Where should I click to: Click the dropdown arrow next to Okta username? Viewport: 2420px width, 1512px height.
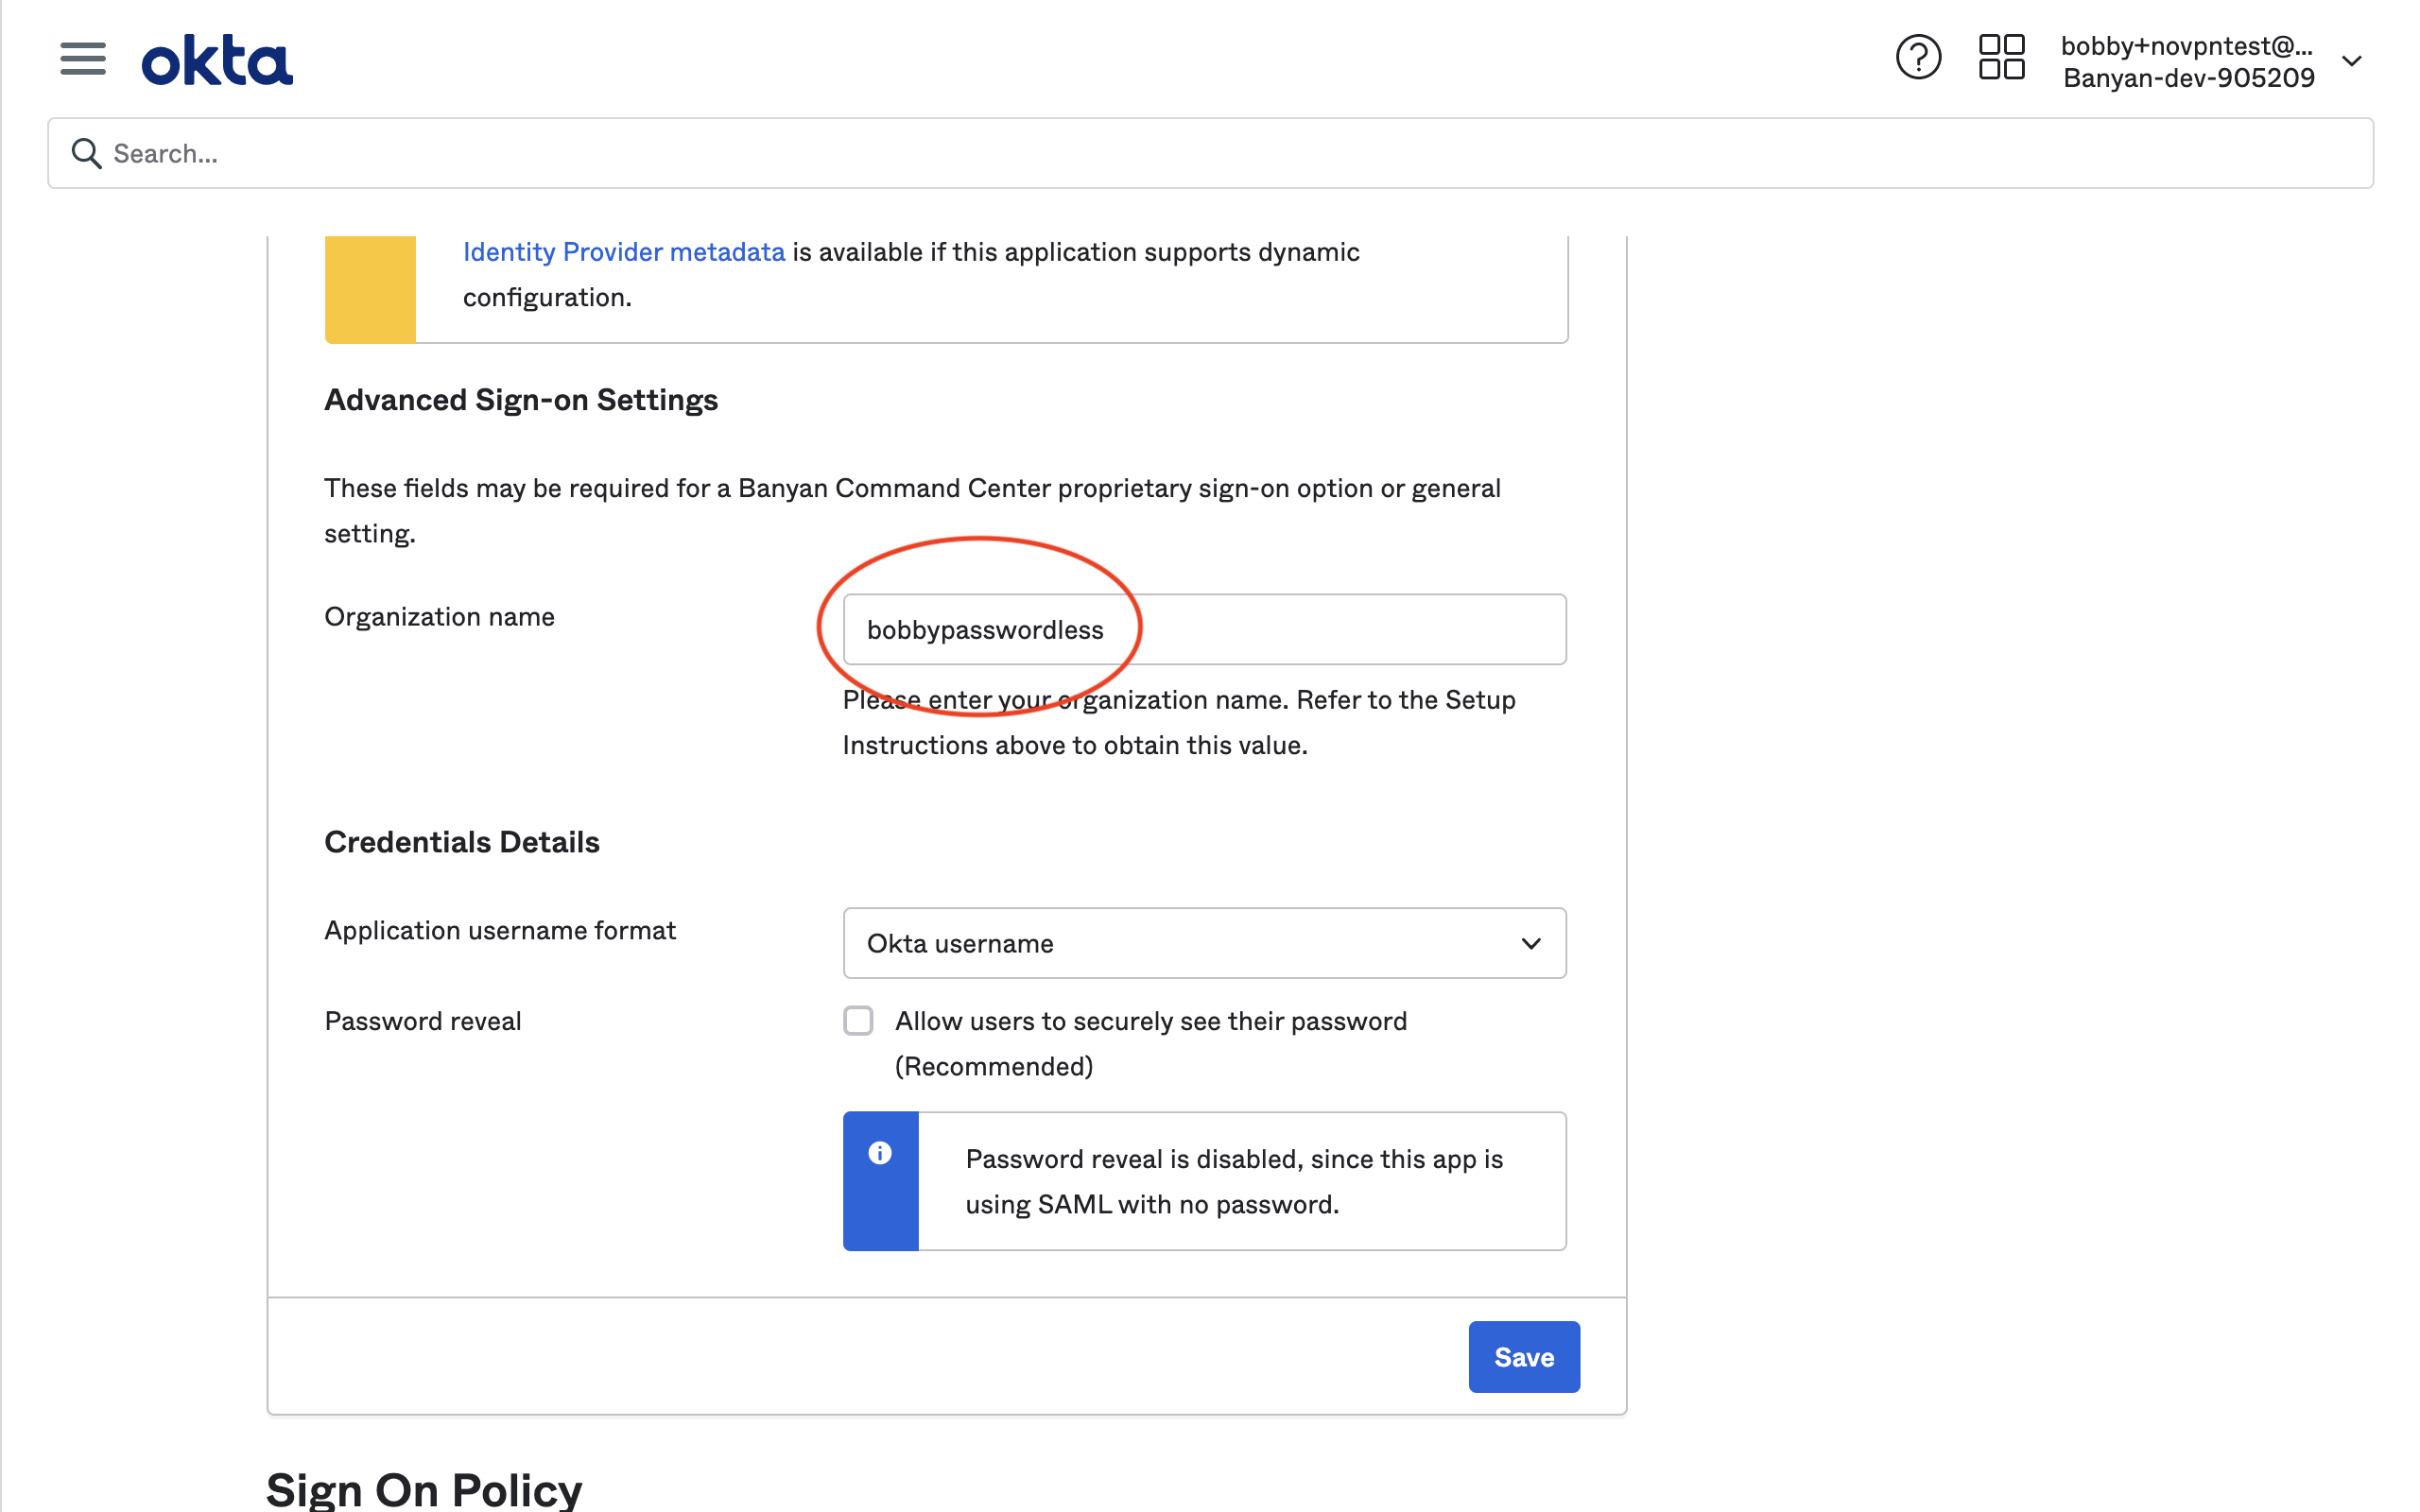pyautogui.click(x=1530, y=943)
